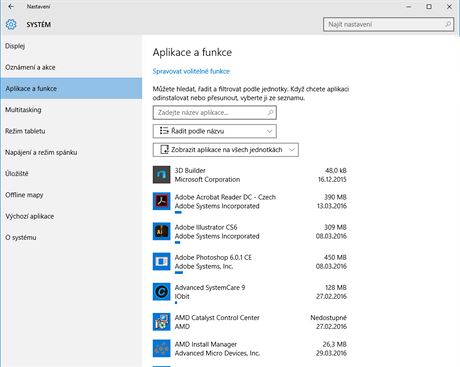460x367 pixels.
Task: Focus the Zadejte název aplikace field
Action: tap(215, 113)
